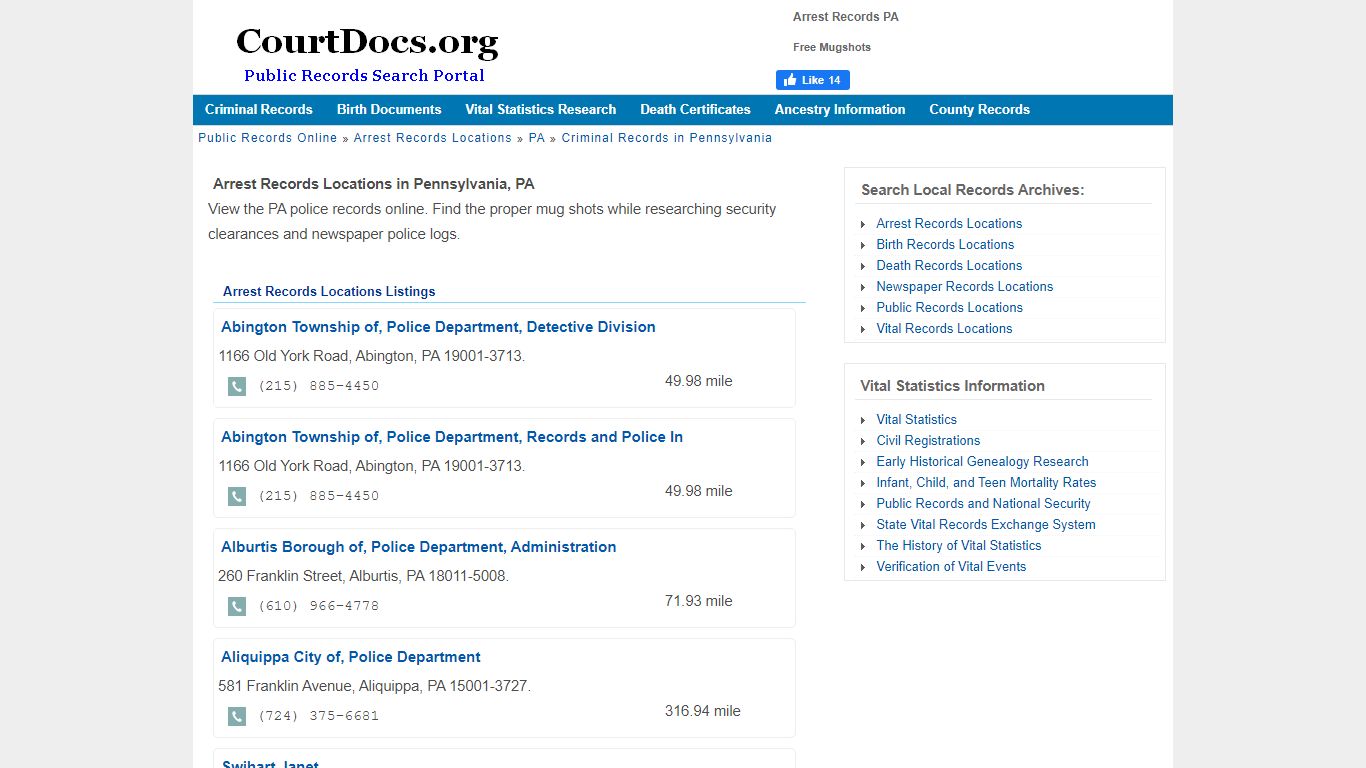Screen dimensions: 1366x768
Task: Open Verification of Vital Events link
Action: pyautogui.click(x=951, y=567)
